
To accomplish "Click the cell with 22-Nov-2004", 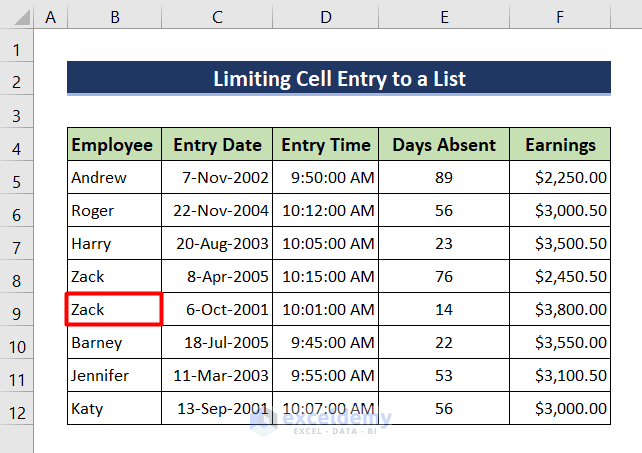I will (217, 211).
